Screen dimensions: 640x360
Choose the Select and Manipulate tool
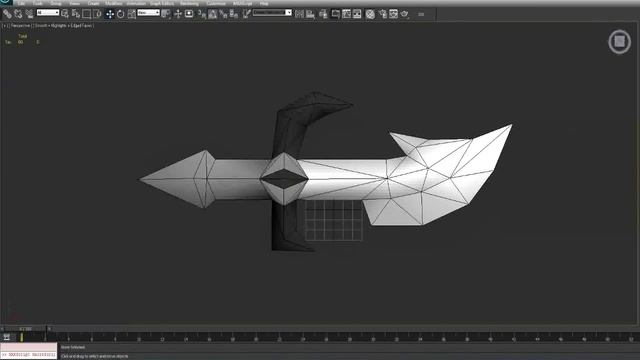click(178, 14)
